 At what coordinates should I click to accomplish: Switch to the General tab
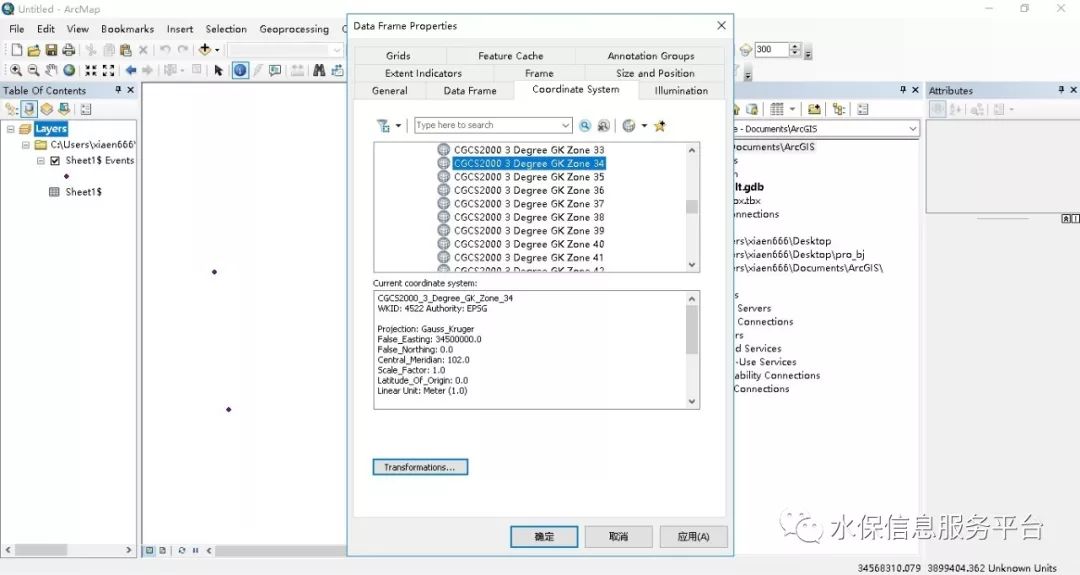tap(390, 91)
